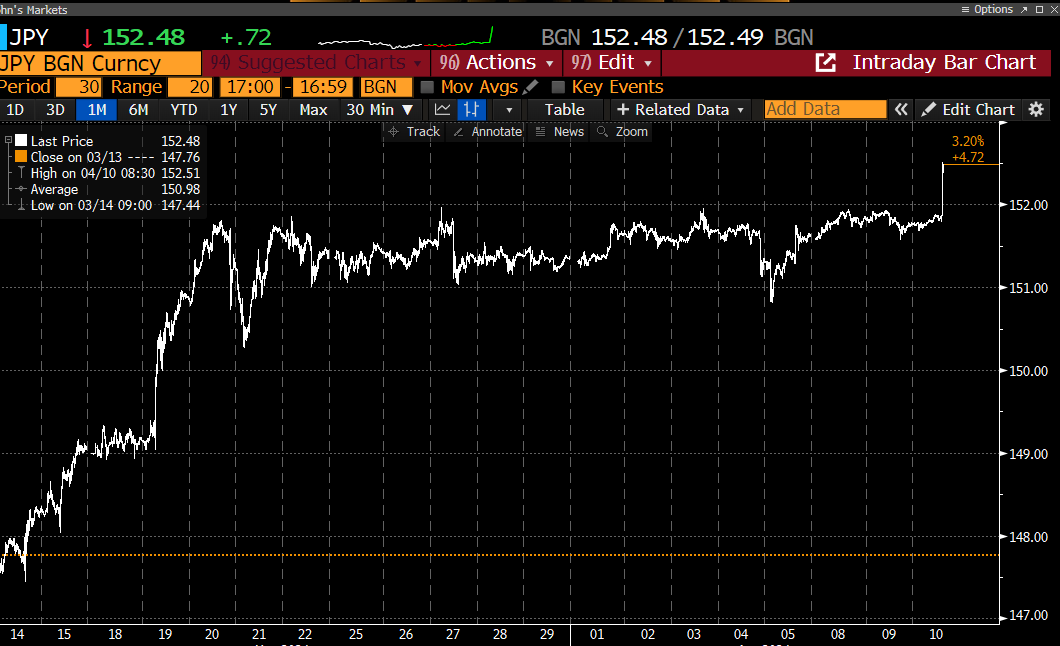This screenshot has width=1060, height=646.
Task: Select the 1M range tab
Action: coord(97,109)
